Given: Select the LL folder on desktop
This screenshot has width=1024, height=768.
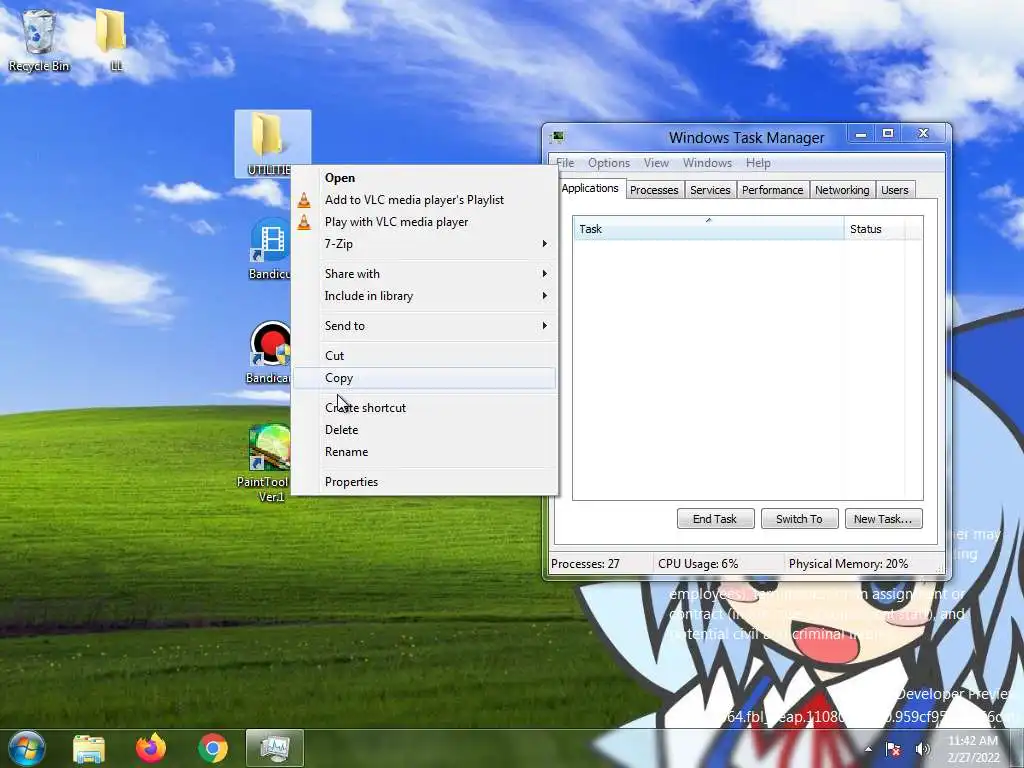Looking at the screenshot, I should (112, 39).
